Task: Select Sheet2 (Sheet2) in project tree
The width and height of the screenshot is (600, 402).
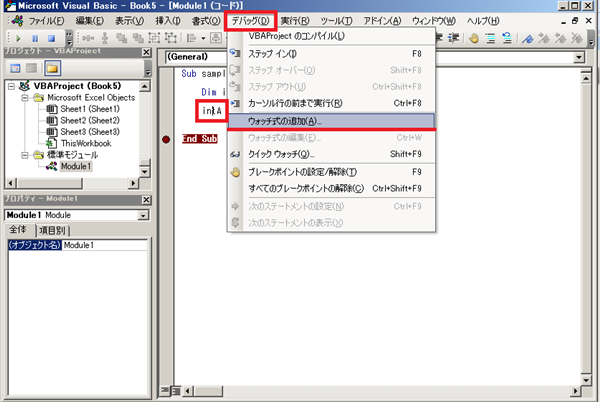Action: (90, 120)
